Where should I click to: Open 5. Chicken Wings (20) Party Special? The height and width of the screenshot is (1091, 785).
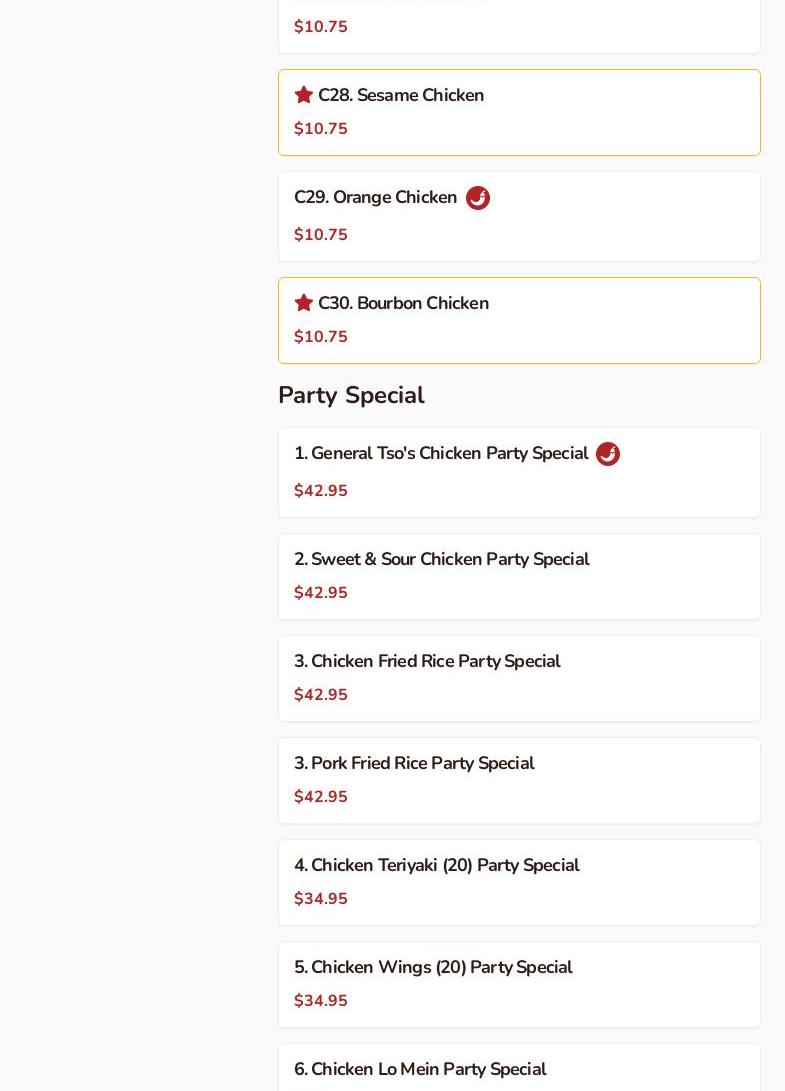point(433,968)
